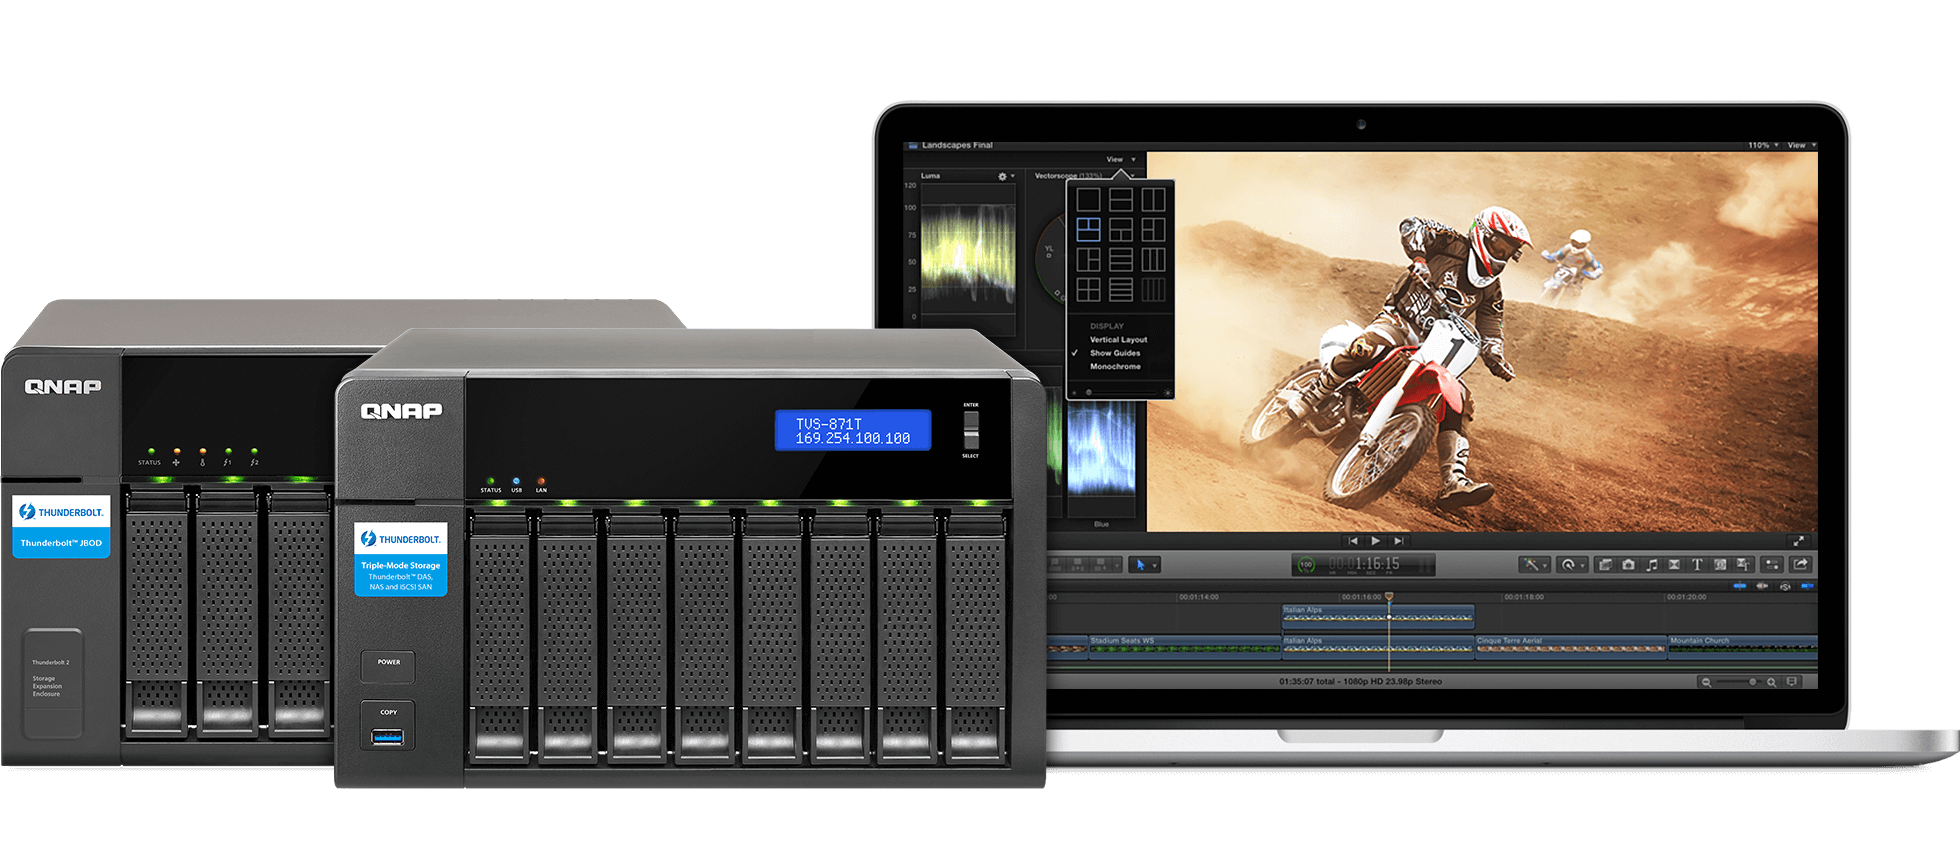1960x853 pixels.
Task: Click the 1:16:15 timecode display
Action: (1364, 564)
